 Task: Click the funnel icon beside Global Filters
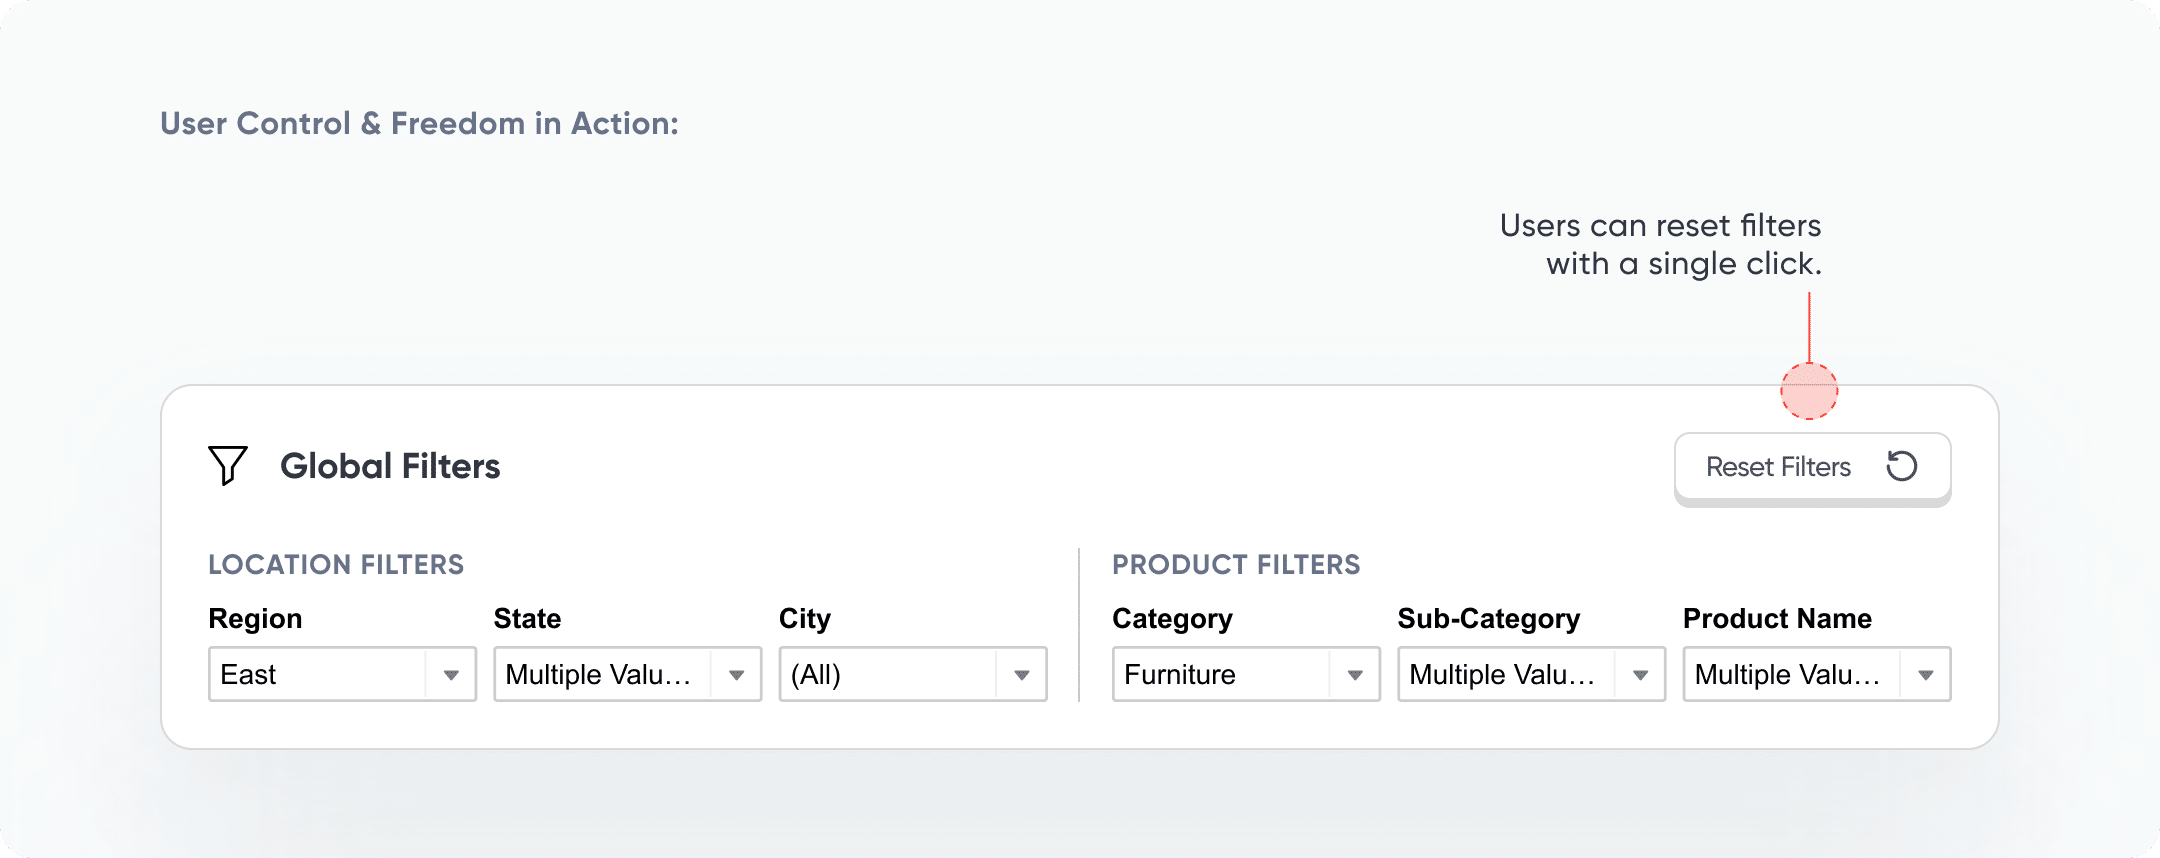(228, 466)
